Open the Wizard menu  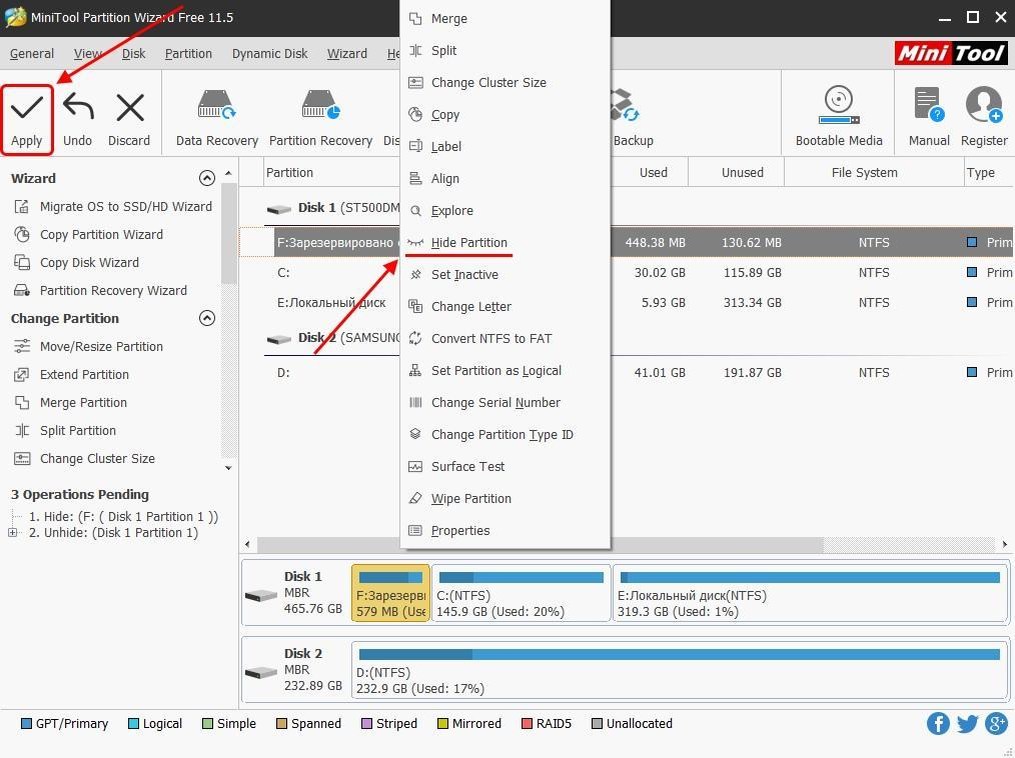point(347,54)
